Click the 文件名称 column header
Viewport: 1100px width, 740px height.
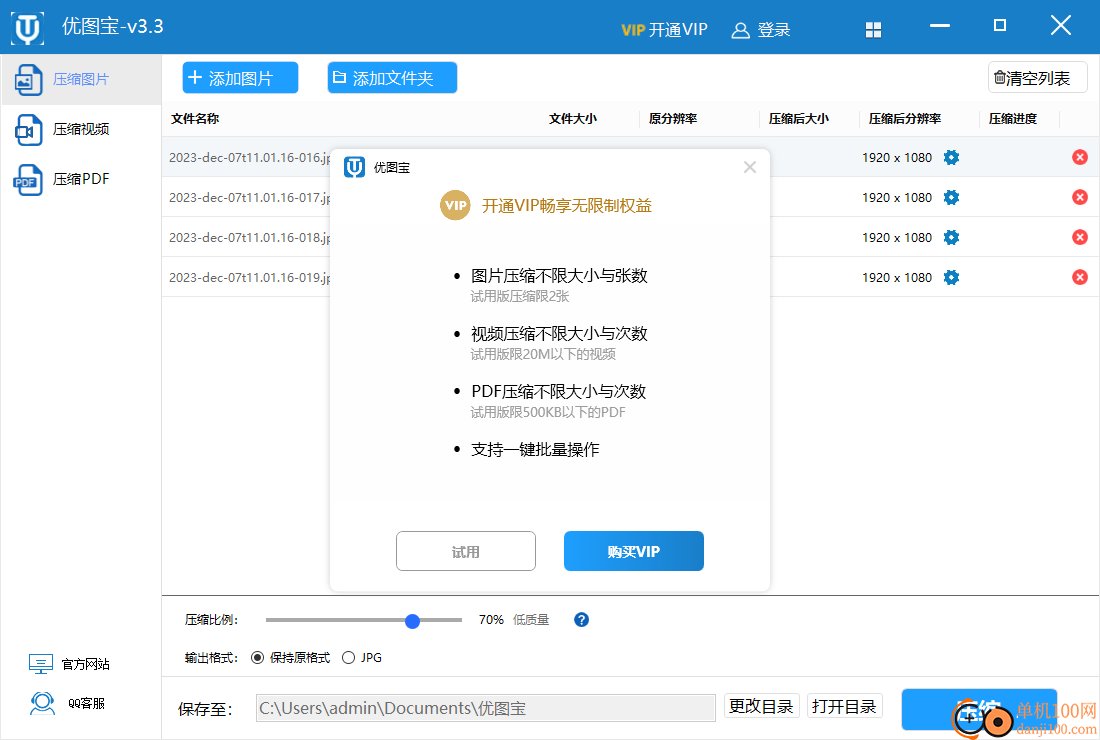coord(195,119)
